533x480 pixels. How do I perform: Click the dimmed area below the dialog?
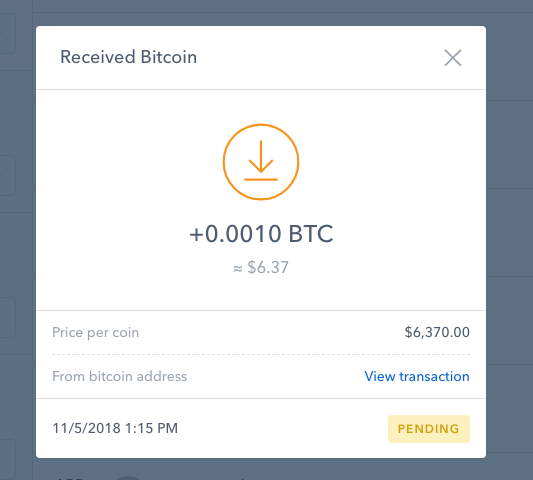point(261,469)
